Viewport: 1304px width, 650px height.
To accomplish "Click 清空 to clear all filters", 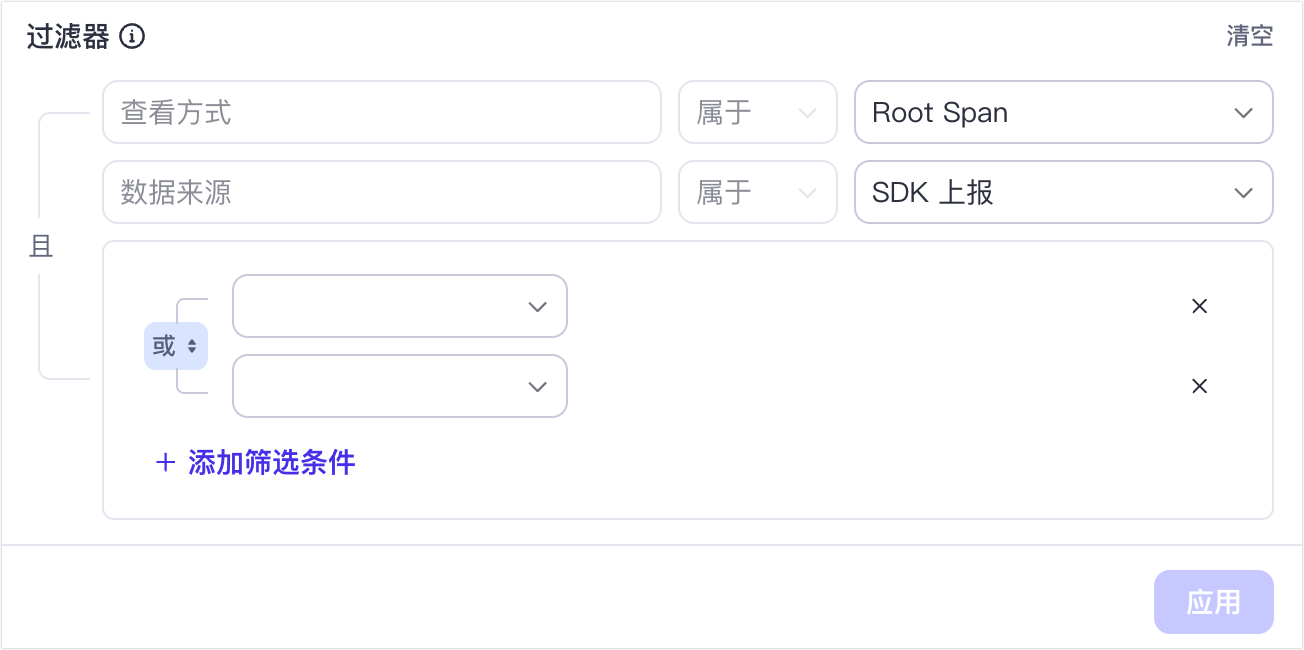I will [1249, 37].
